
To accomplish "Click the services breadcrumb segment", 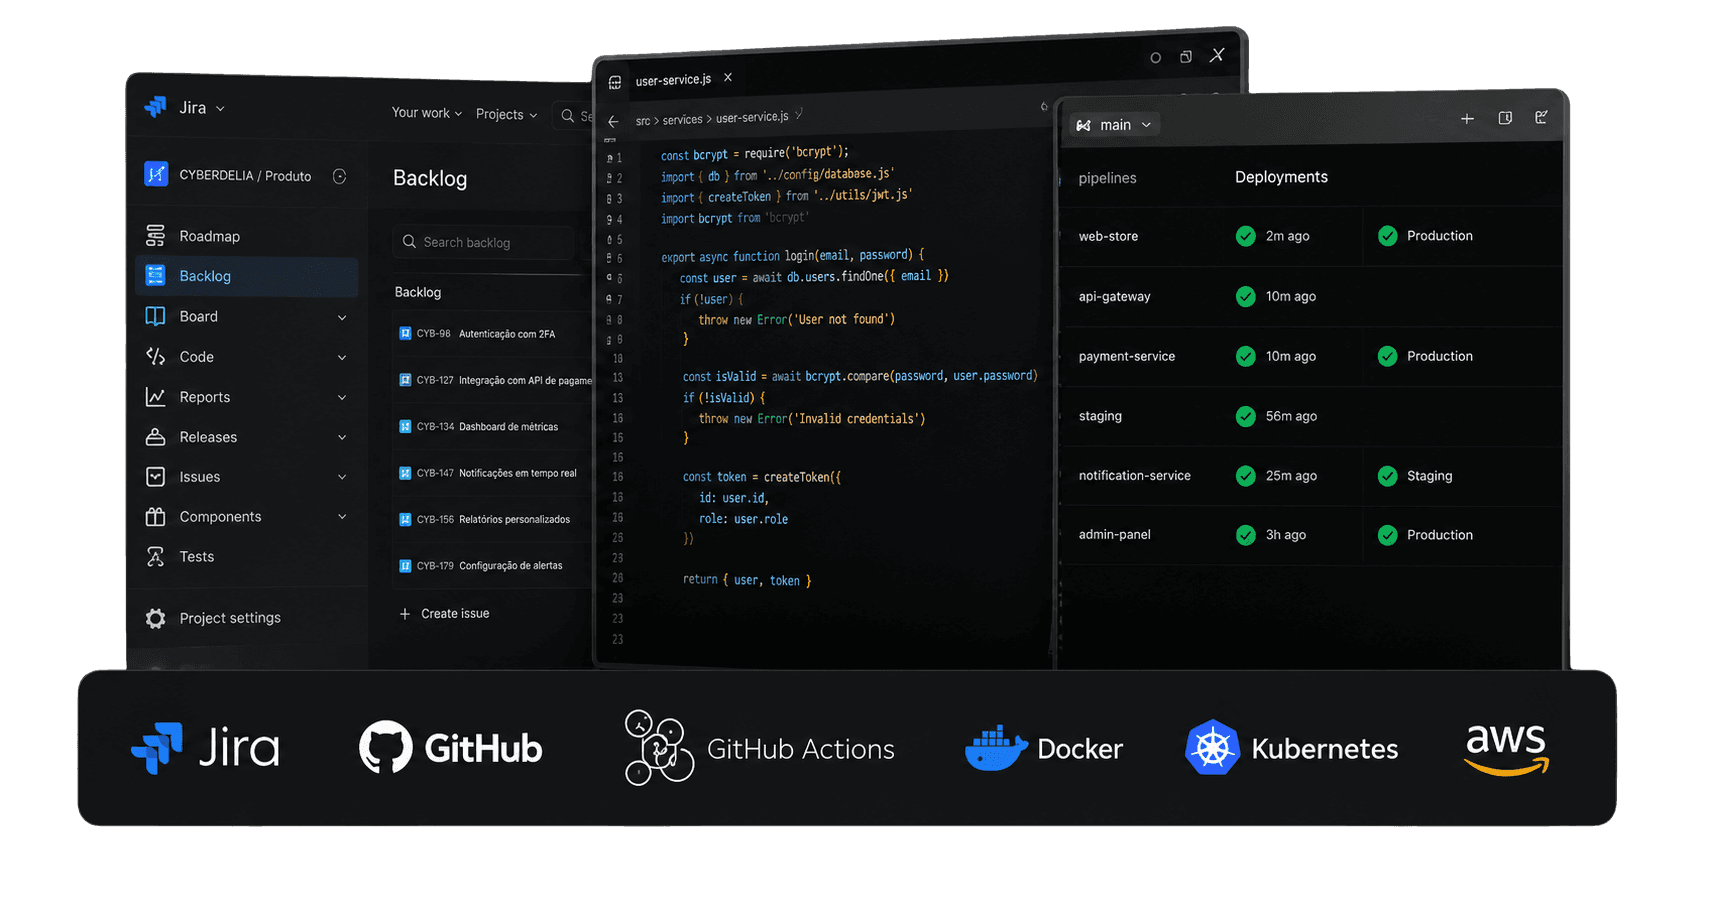I will pyautogui.click(x=682, y=120).
